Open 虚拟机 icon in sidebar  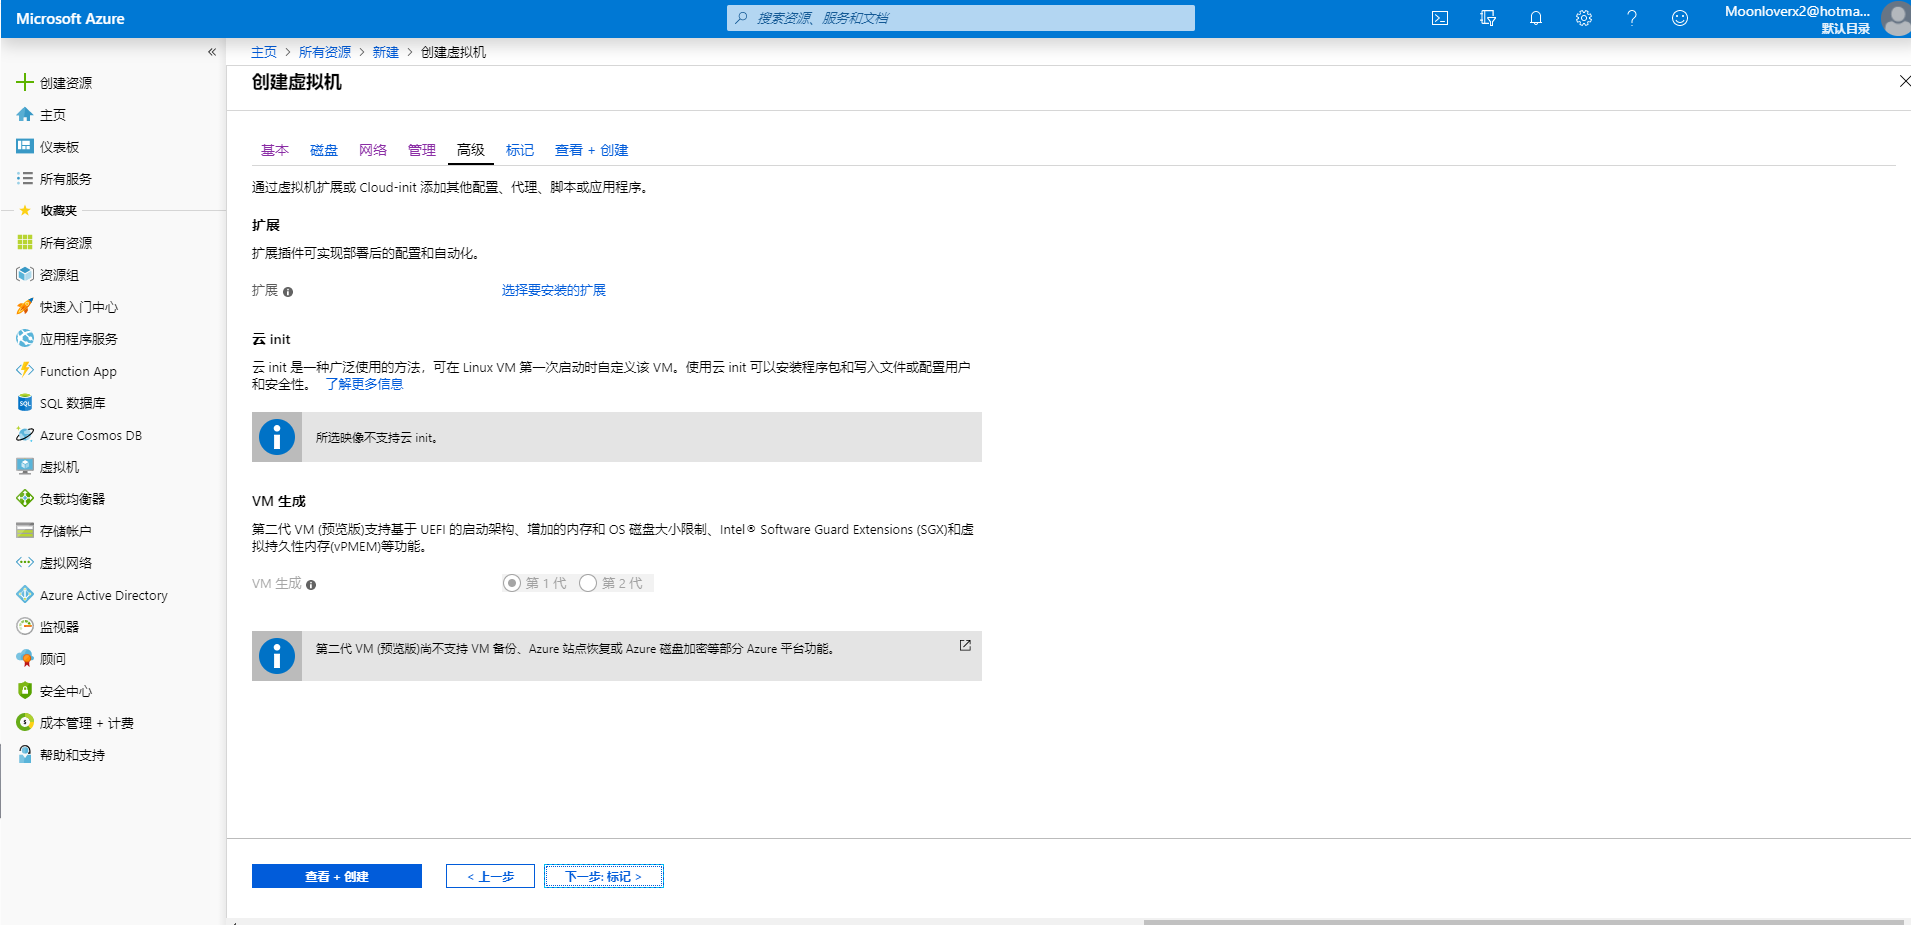pyautogui.click(x=25, y=466)
